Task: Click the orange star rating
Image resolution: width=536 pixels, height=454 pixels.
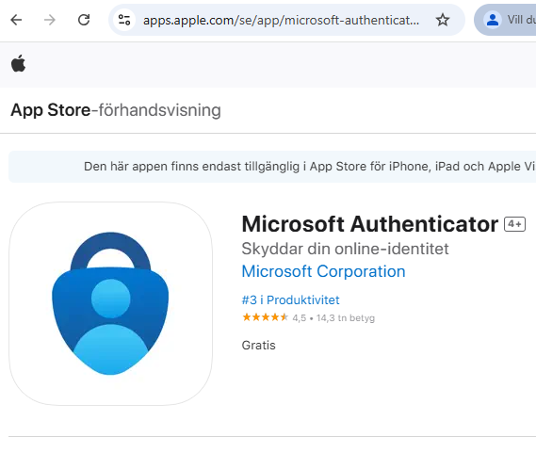Action: coord(265,318)
